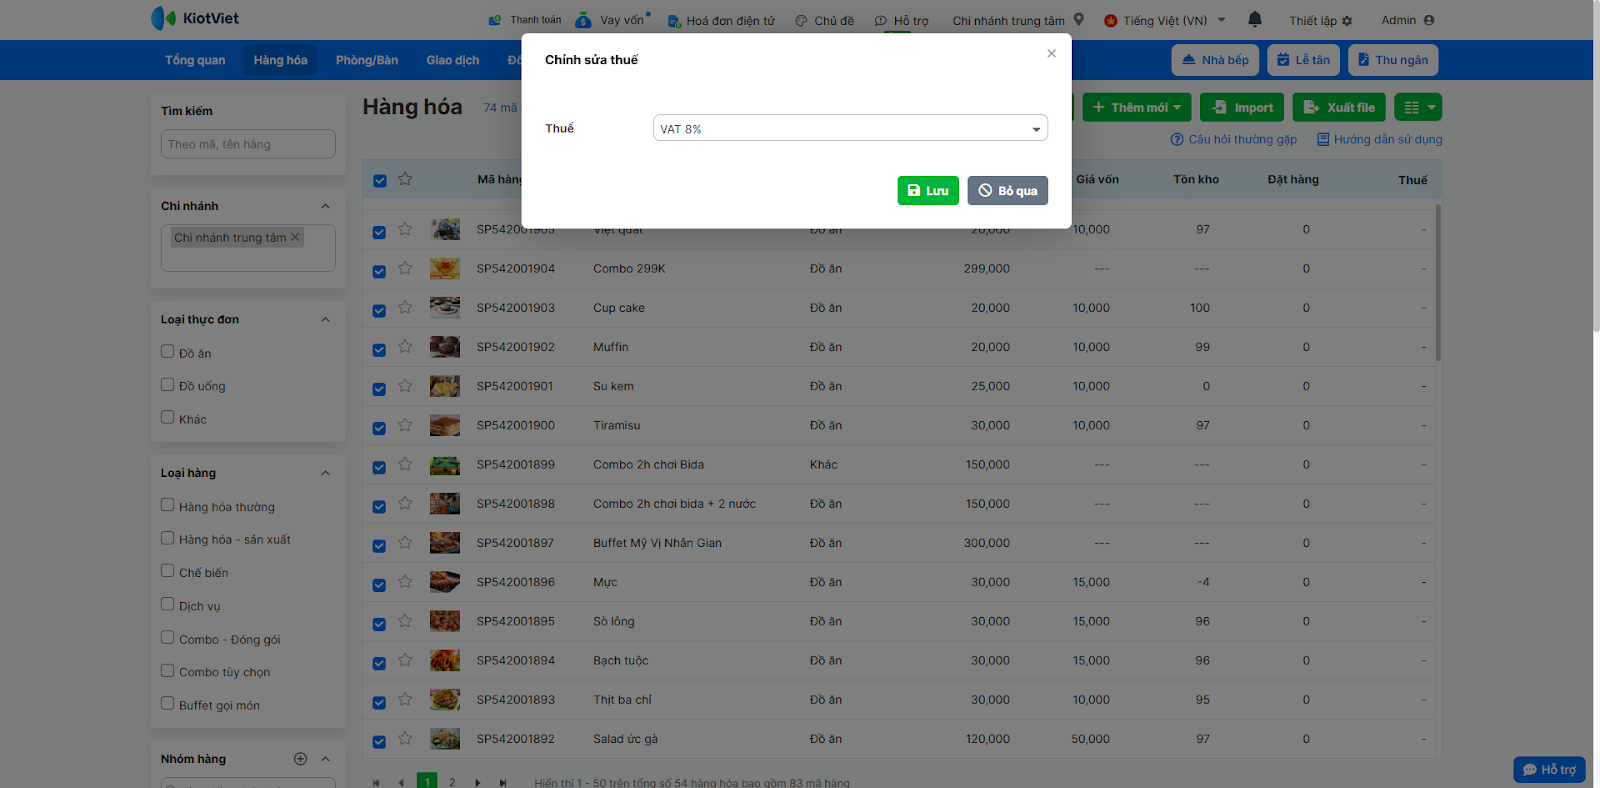Save tax changes with Lưu
Image resolution: width=1600 pixels, height=788 pixels.
[x=928, y=190]
